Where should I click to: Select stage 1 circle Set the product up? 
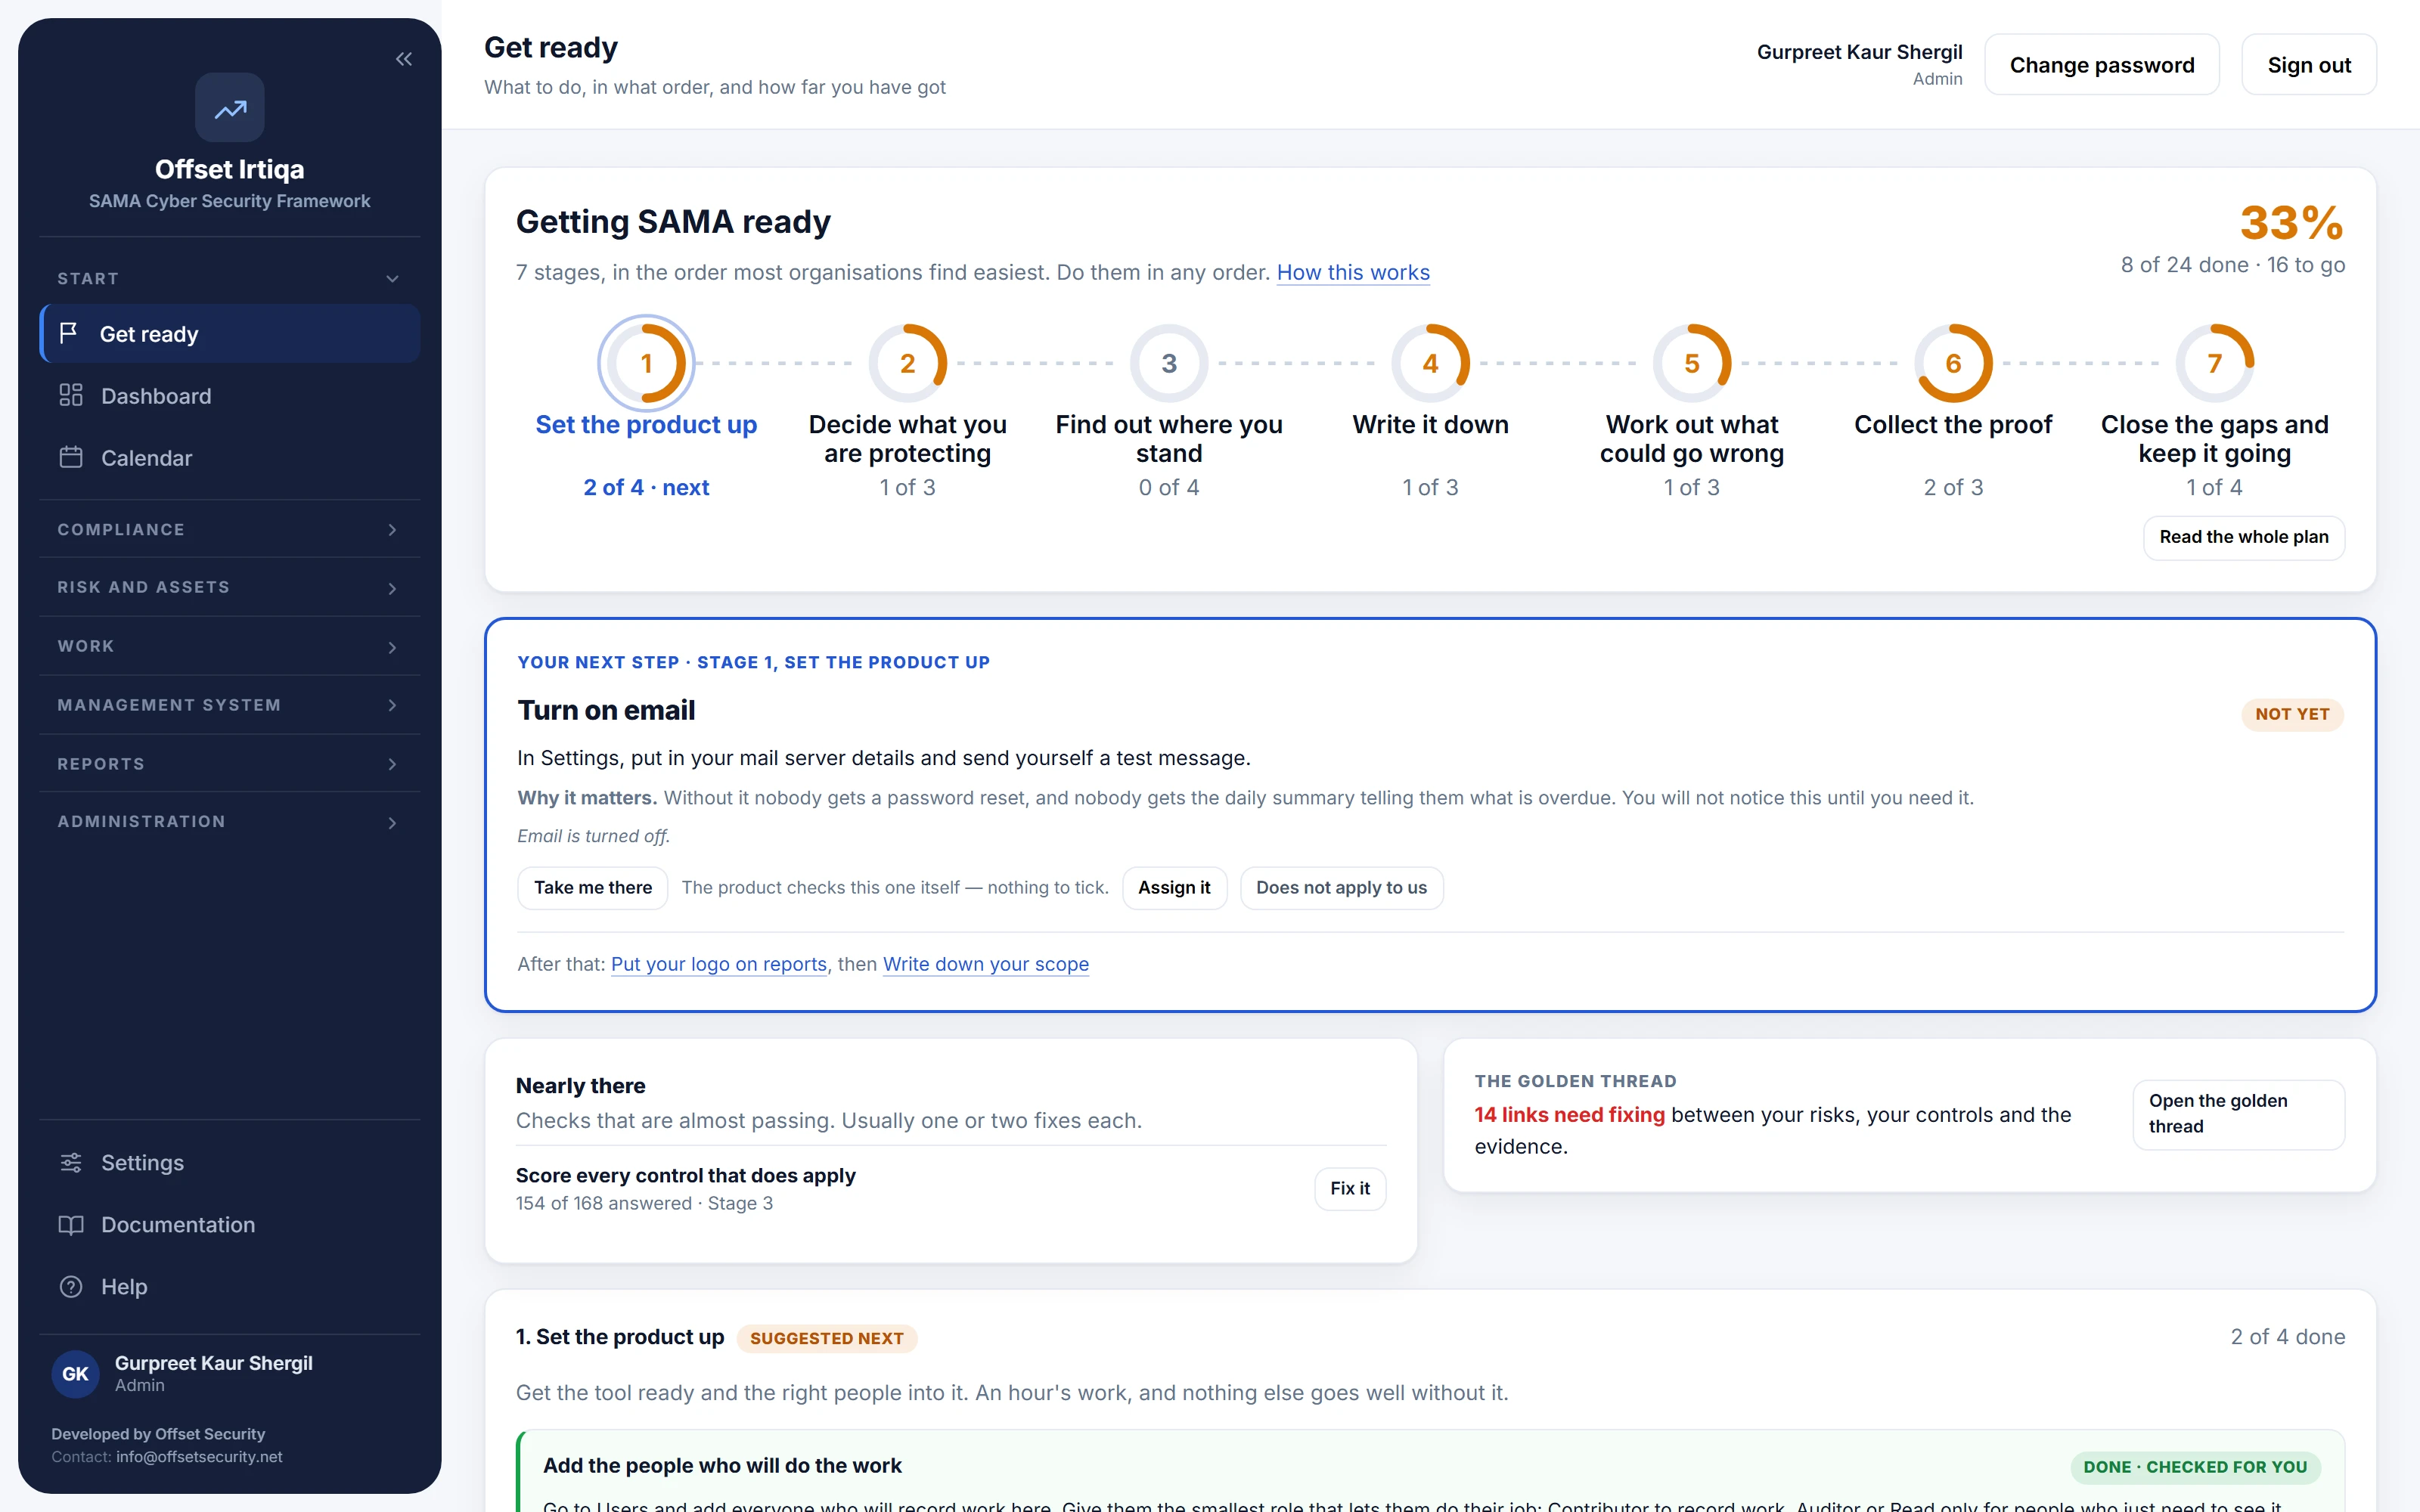click(x=646, y=363)
